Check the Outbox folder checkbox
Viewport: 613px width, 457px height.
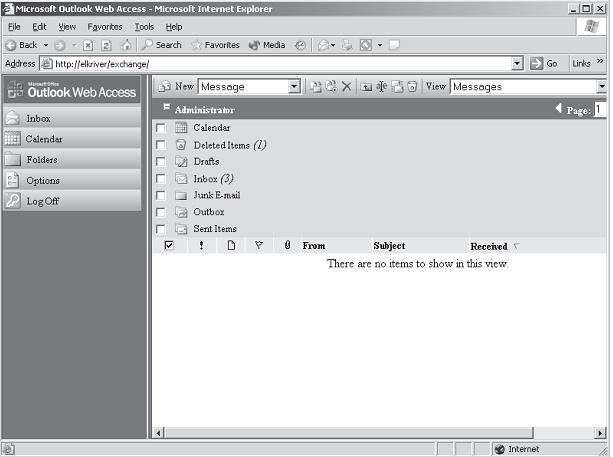point(160,212)
